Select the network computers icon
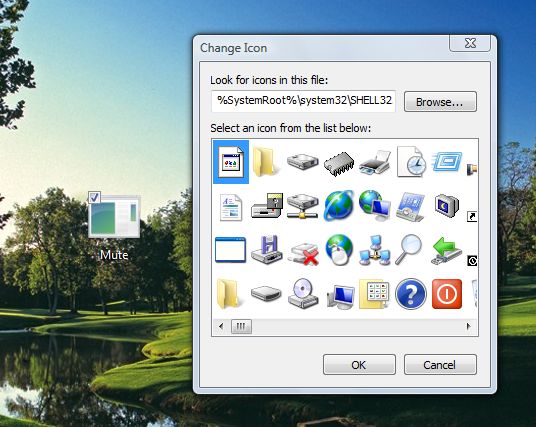 375,250
